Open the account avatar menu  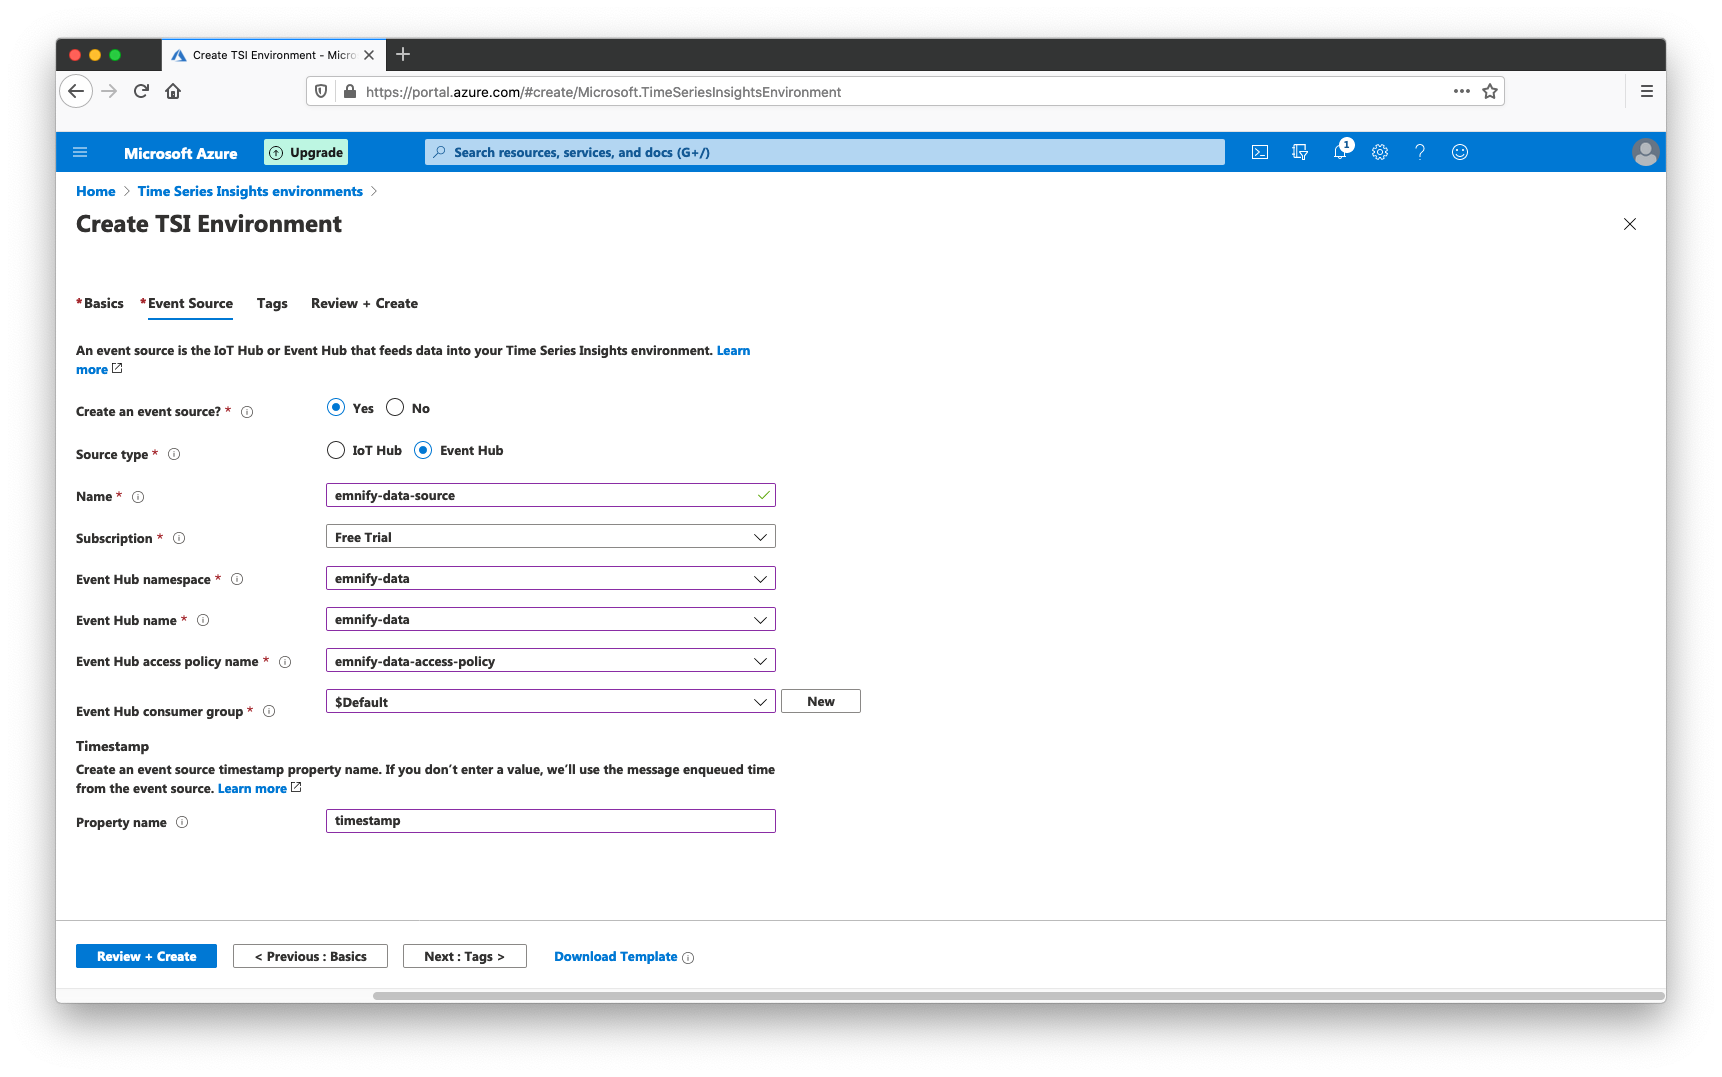pyautogui.click(x=1645, y=152)
